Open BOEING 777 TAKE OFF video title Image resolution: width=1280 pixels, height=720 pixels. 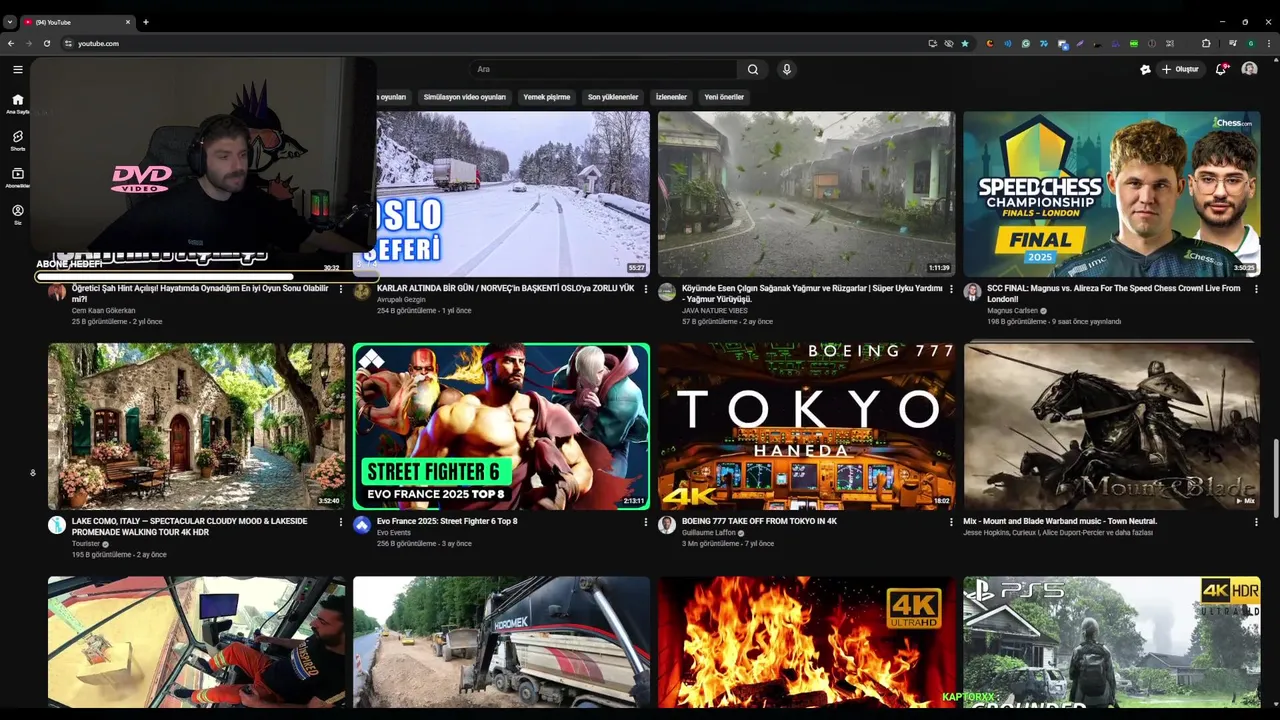point(759,521)
